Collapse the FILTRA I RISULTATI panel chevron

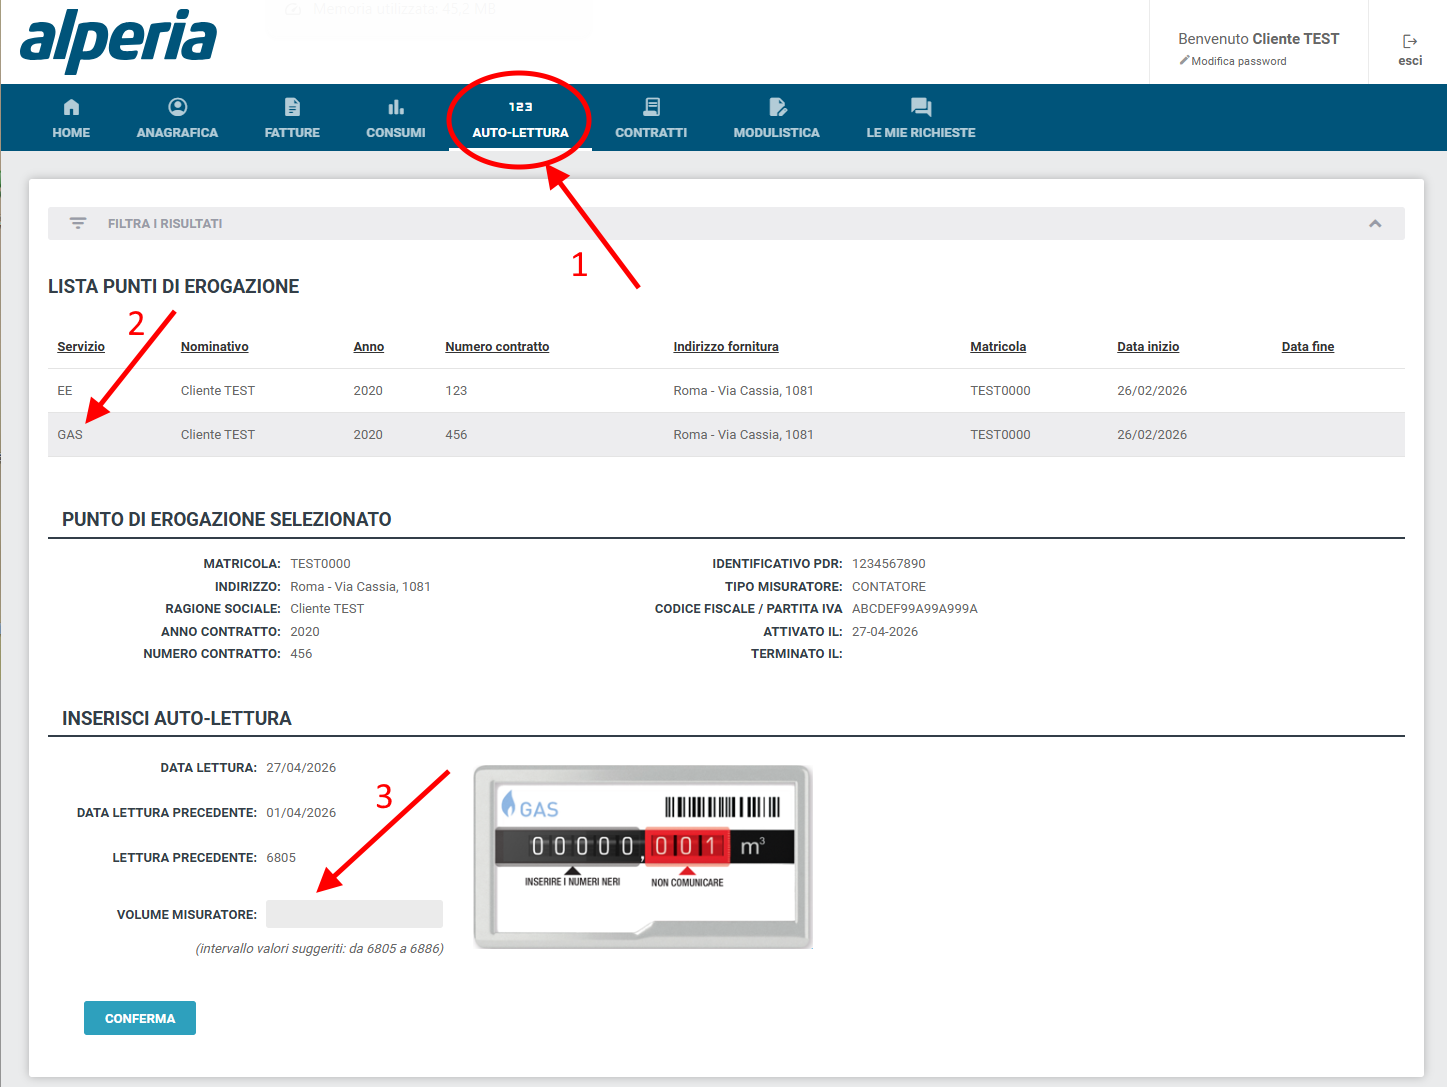pyautogui.click(x=1375, y=223)
